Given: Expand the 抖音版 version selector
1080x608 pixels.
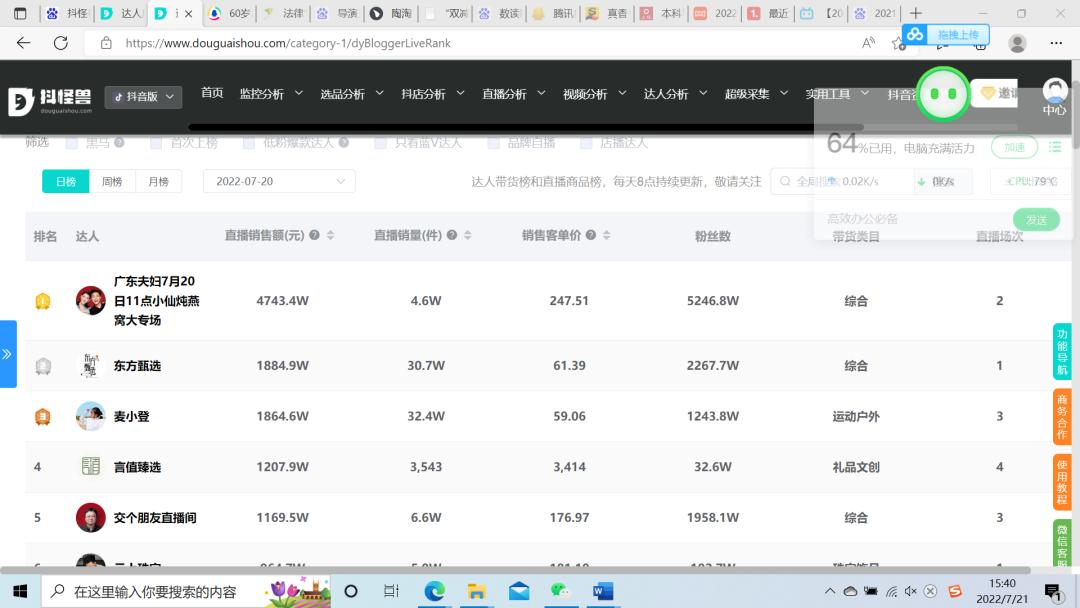Looking at the screenshot, I should click(144, 97).
